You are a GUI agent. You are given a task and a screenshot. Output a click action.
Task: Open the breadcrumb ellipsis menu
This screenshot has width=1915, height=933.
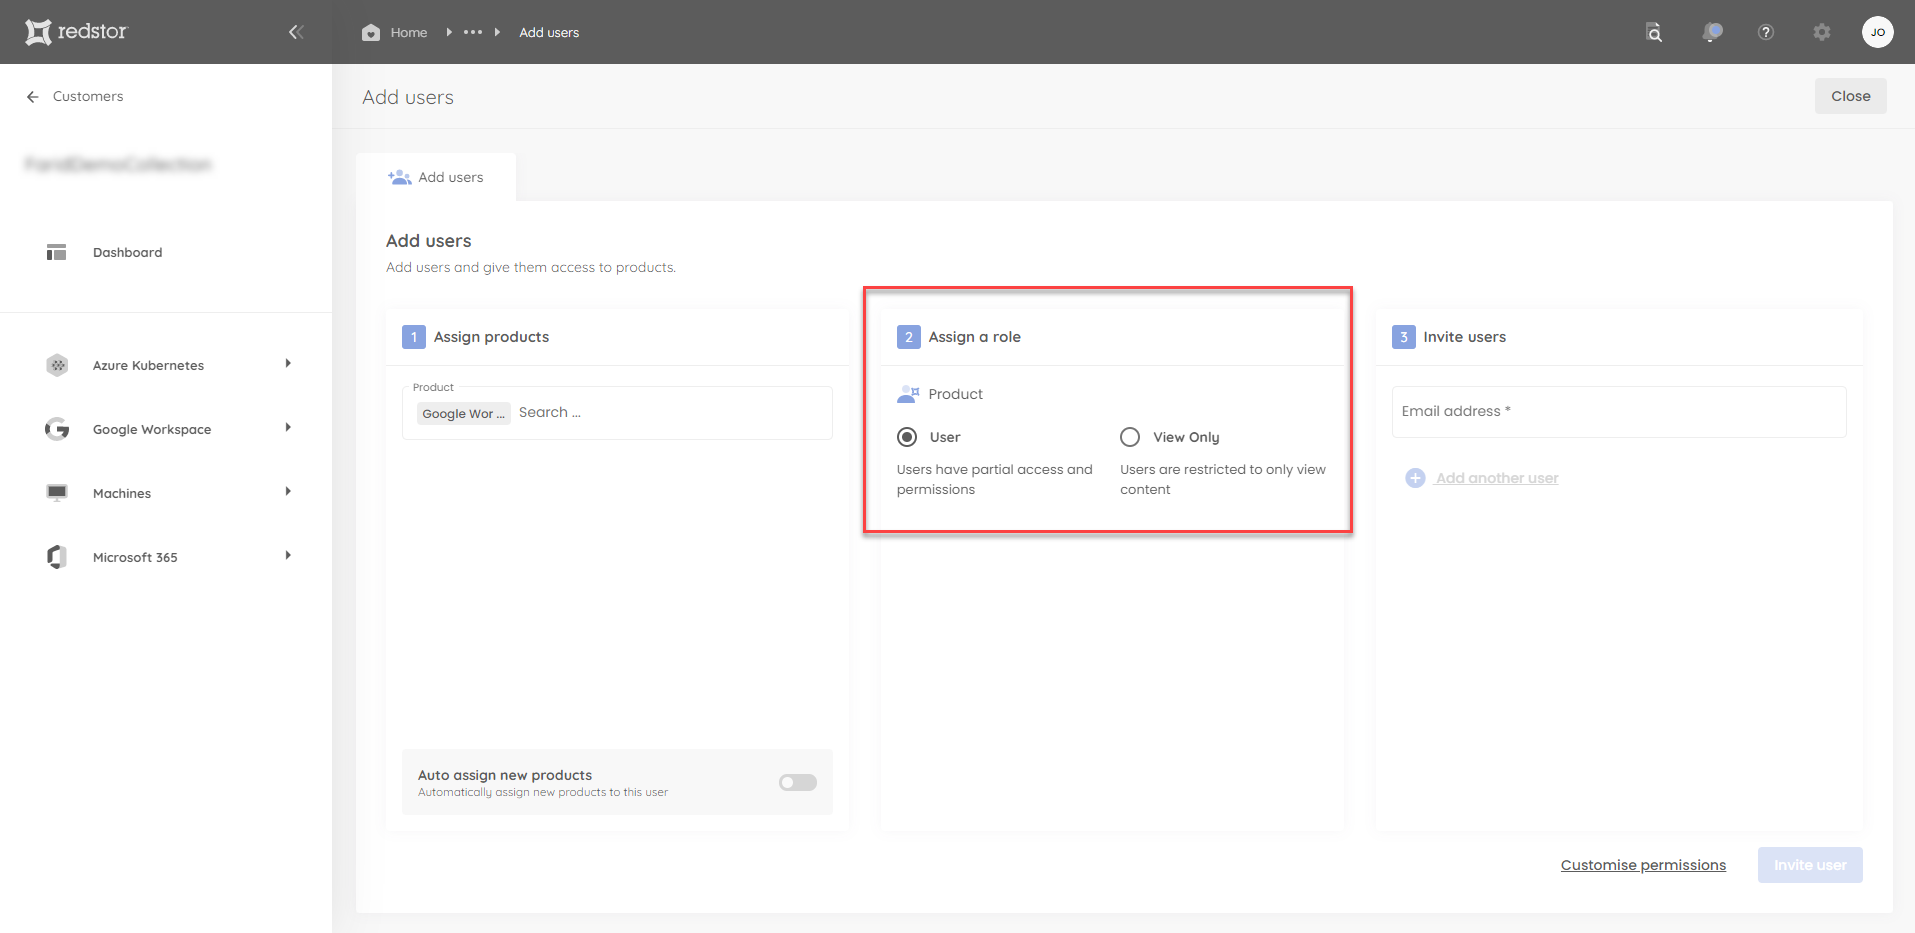pyautogui.click(x=473, y=32)
